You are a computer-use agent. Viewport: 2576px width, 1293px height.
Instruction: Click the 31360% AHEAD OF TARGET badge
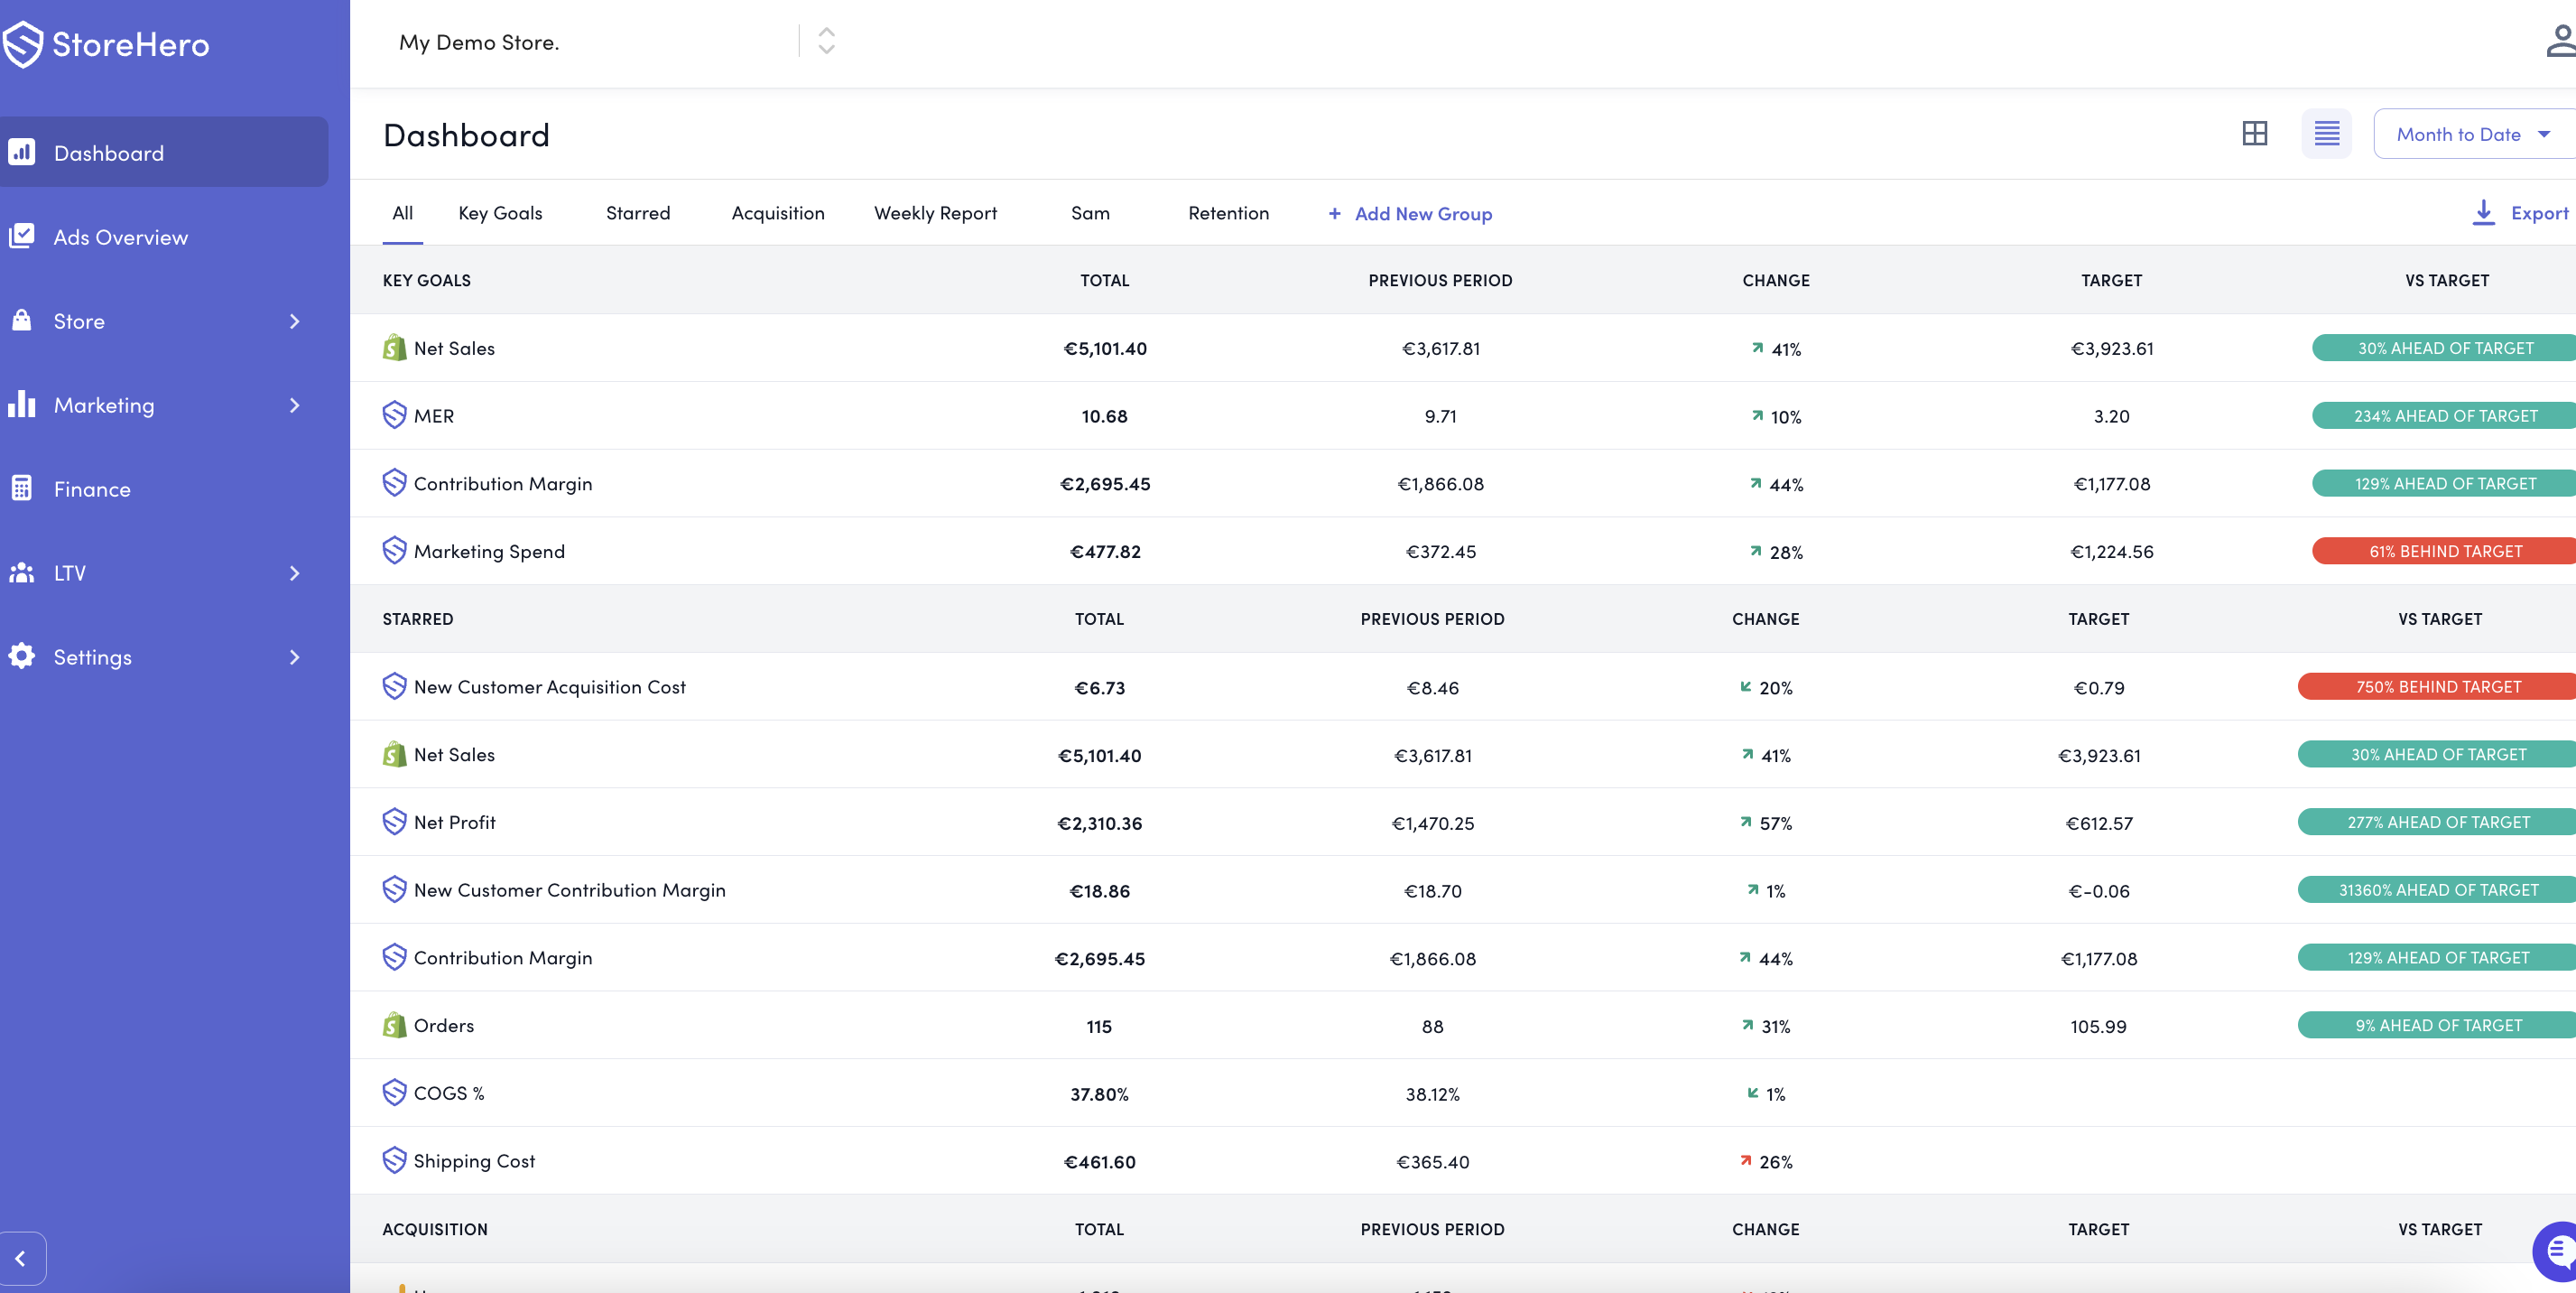2437,890
